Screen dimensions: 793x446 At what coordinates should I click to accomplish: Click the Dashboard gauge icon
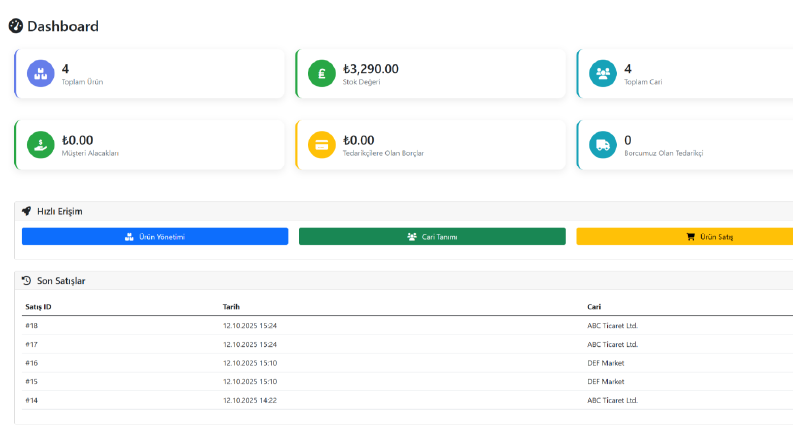tap(16, 26)
